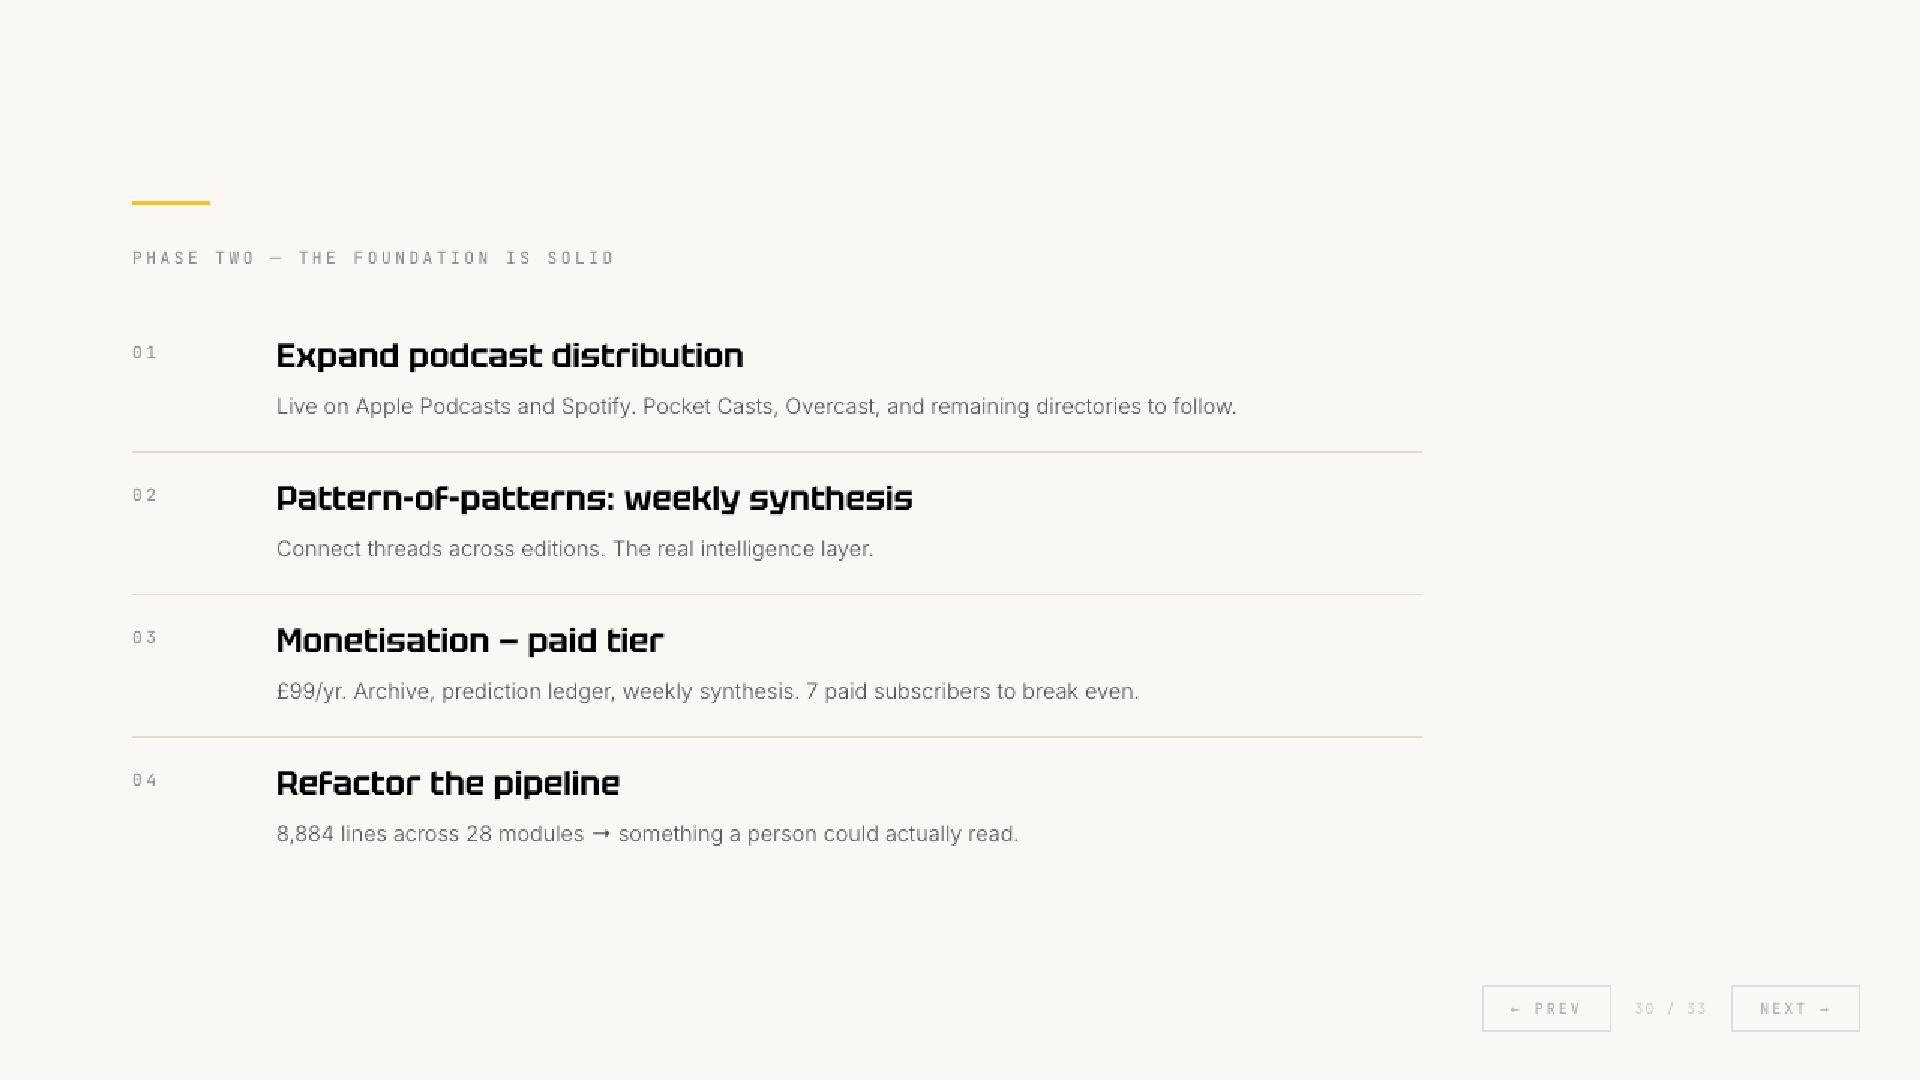Viewport: 1920px width, 1080px height.
Task: Click the item number 02
Action: [145, 495]
